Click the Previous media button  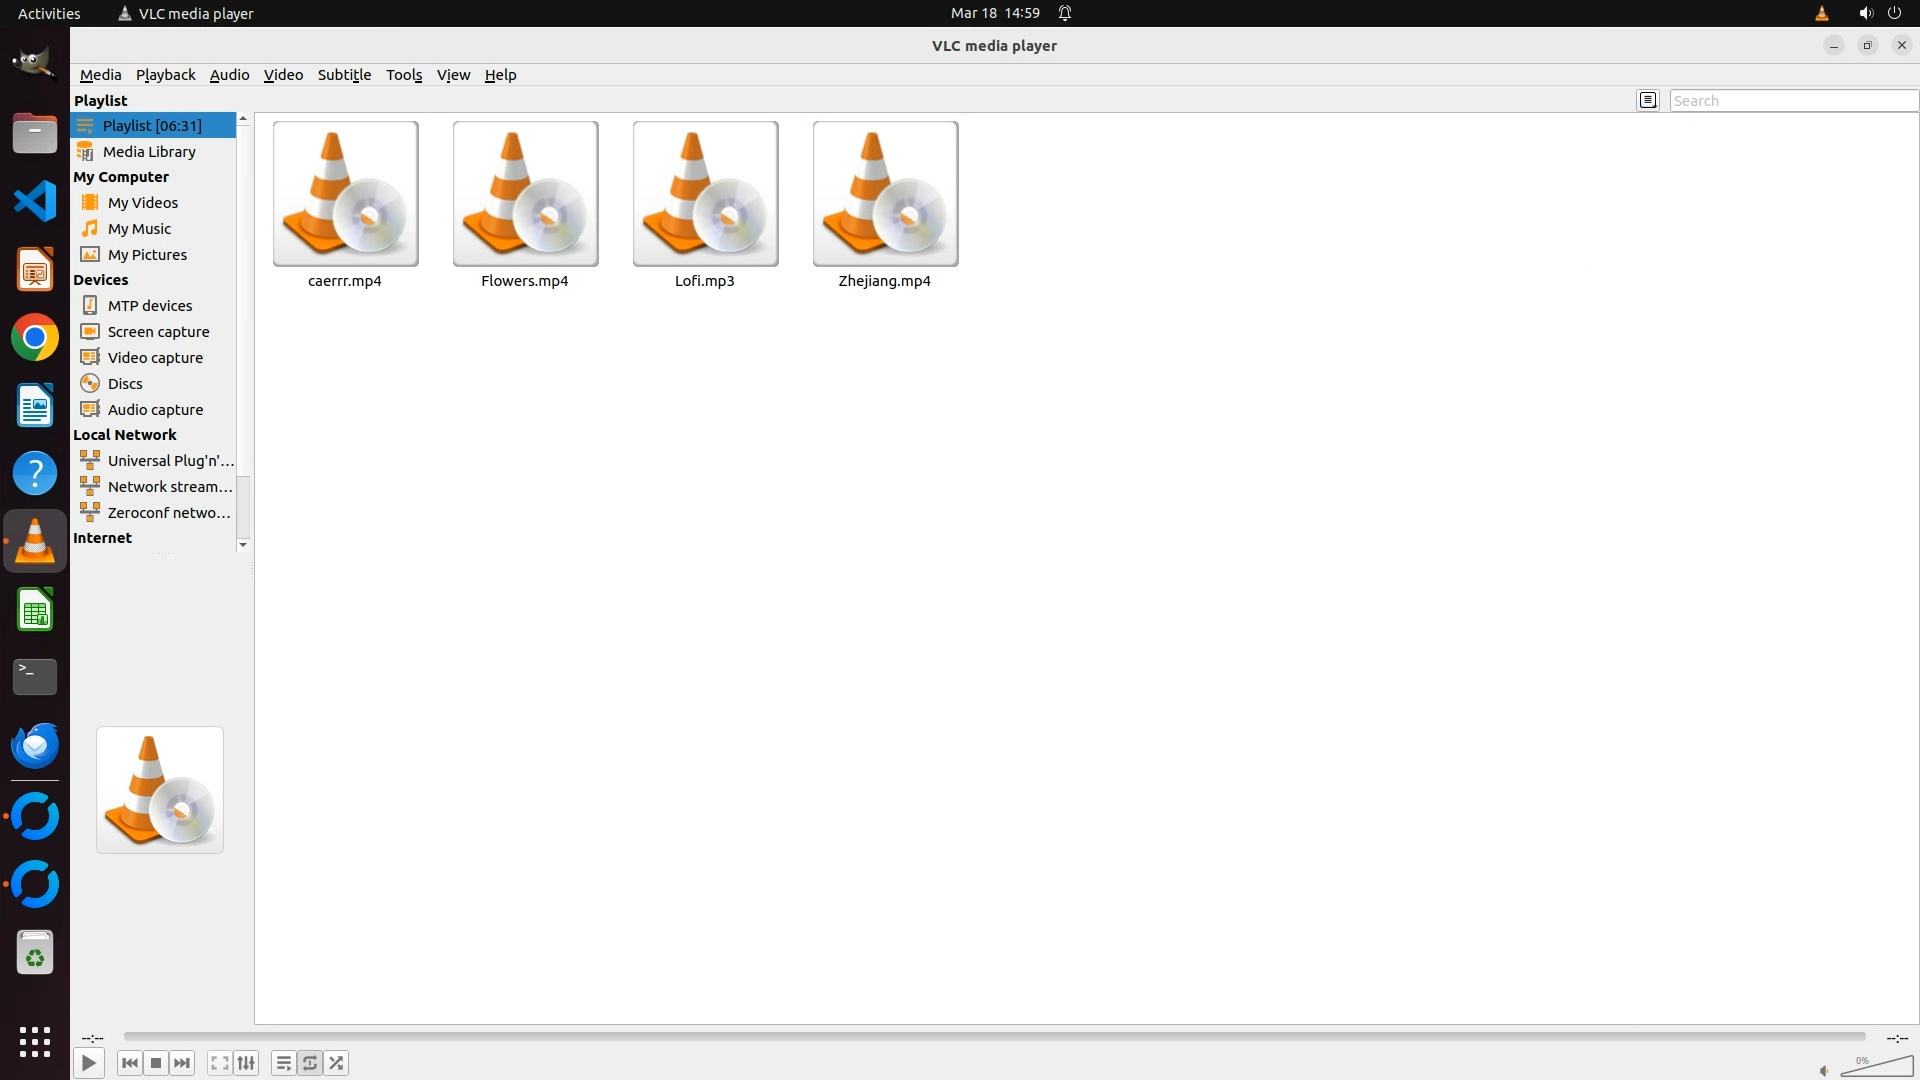[129, 1063]
